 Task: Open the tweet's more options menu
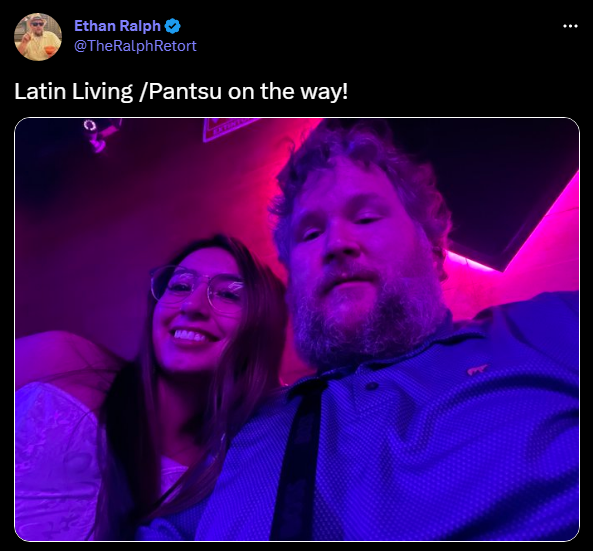coord(570,26)
